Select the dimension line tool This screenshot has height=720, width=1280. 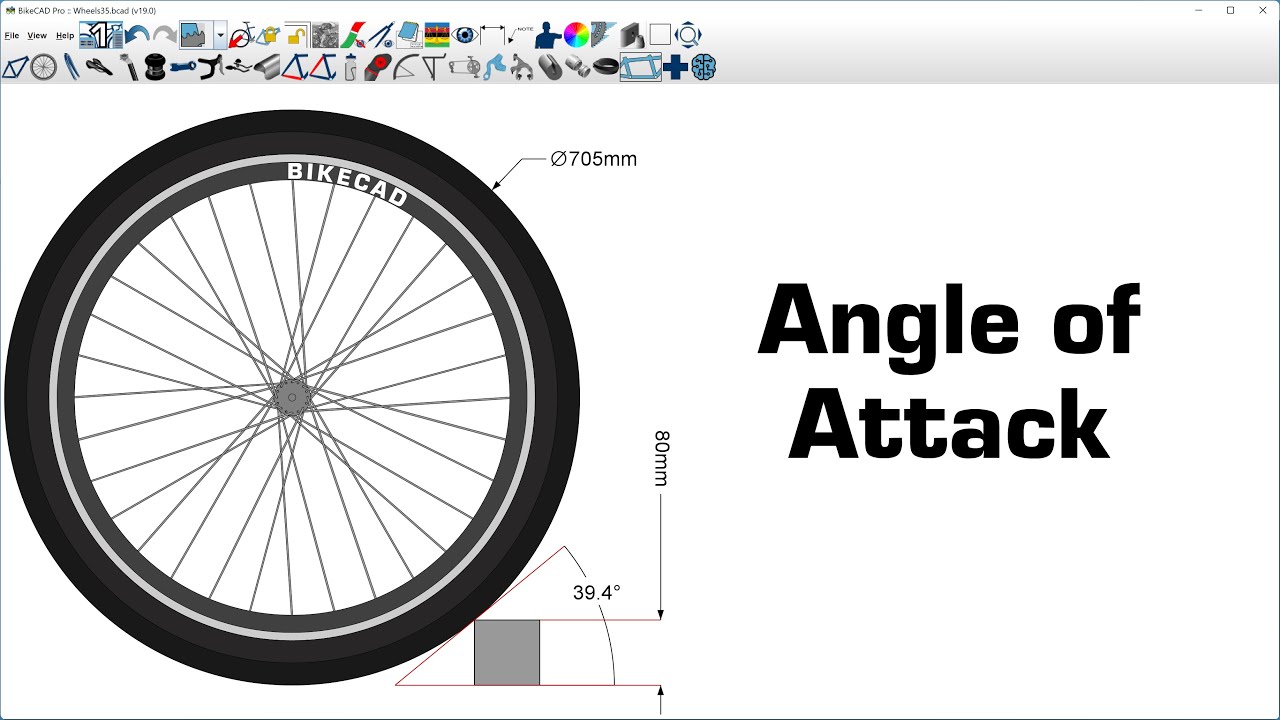[x=492, y=35]
